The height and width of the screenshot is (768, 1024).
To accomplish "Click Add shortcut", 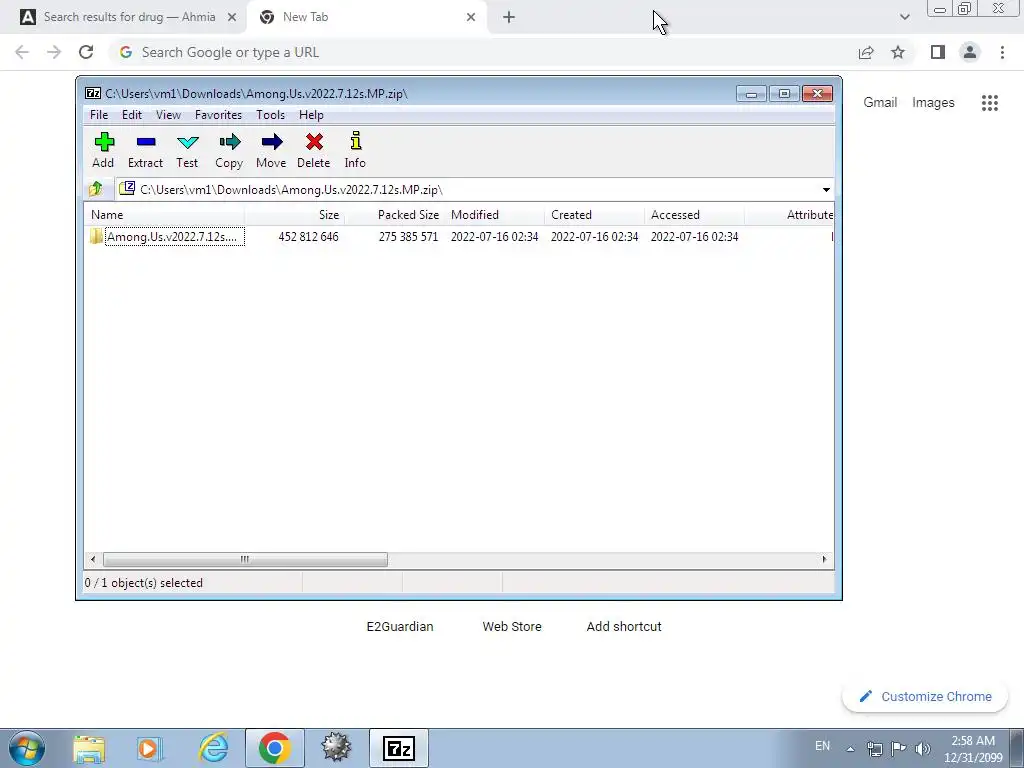I will point(624,626).
